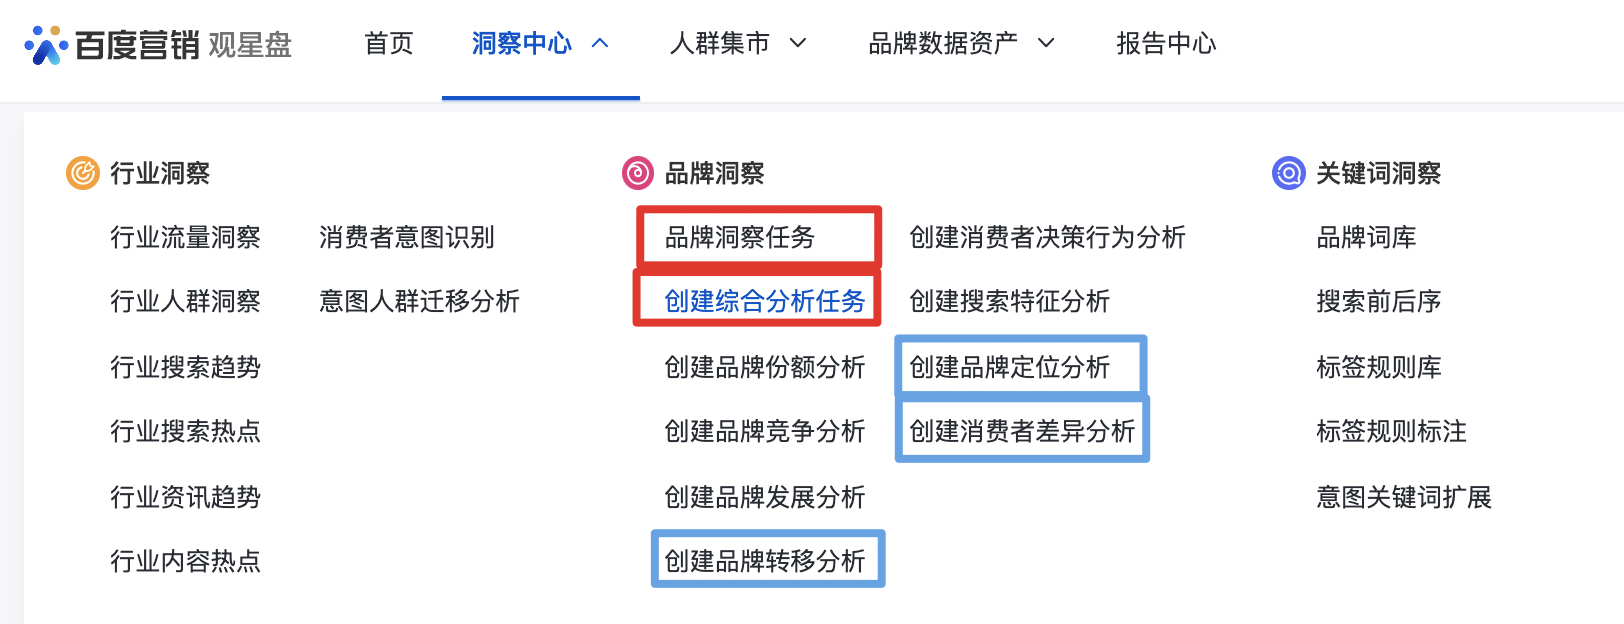Open 创建品牌转移分析
The image size is (1624, 624).
click(x=767, y=559)
